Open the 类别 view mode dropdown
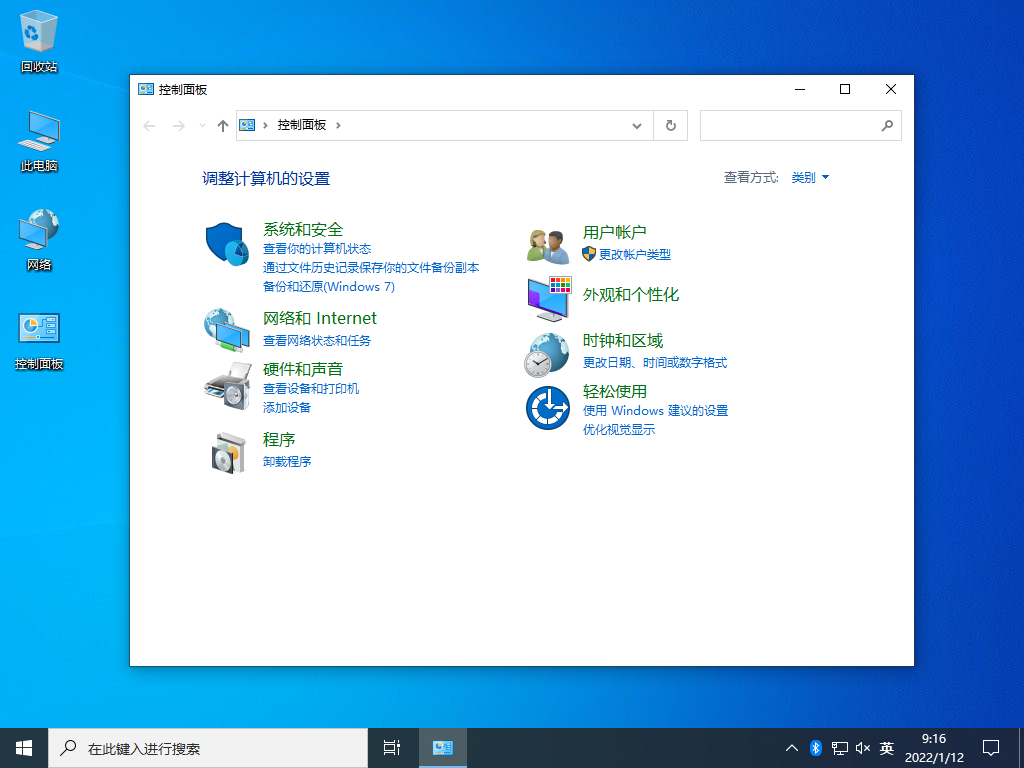This screenshot has width=1024, height=768. pyautogui.click(x=810, y=177)
